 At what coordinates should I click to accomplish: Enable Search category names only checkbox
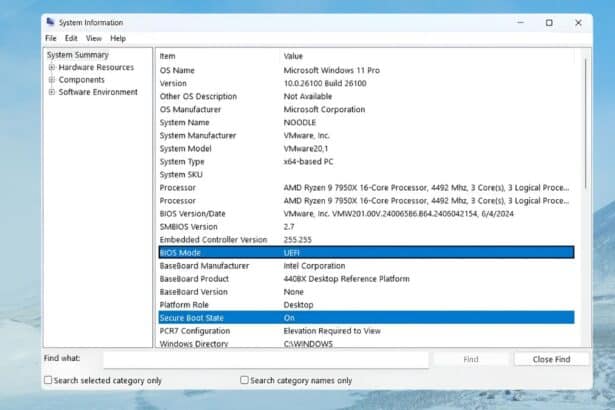pyautogui.click(x=244, y=380)
